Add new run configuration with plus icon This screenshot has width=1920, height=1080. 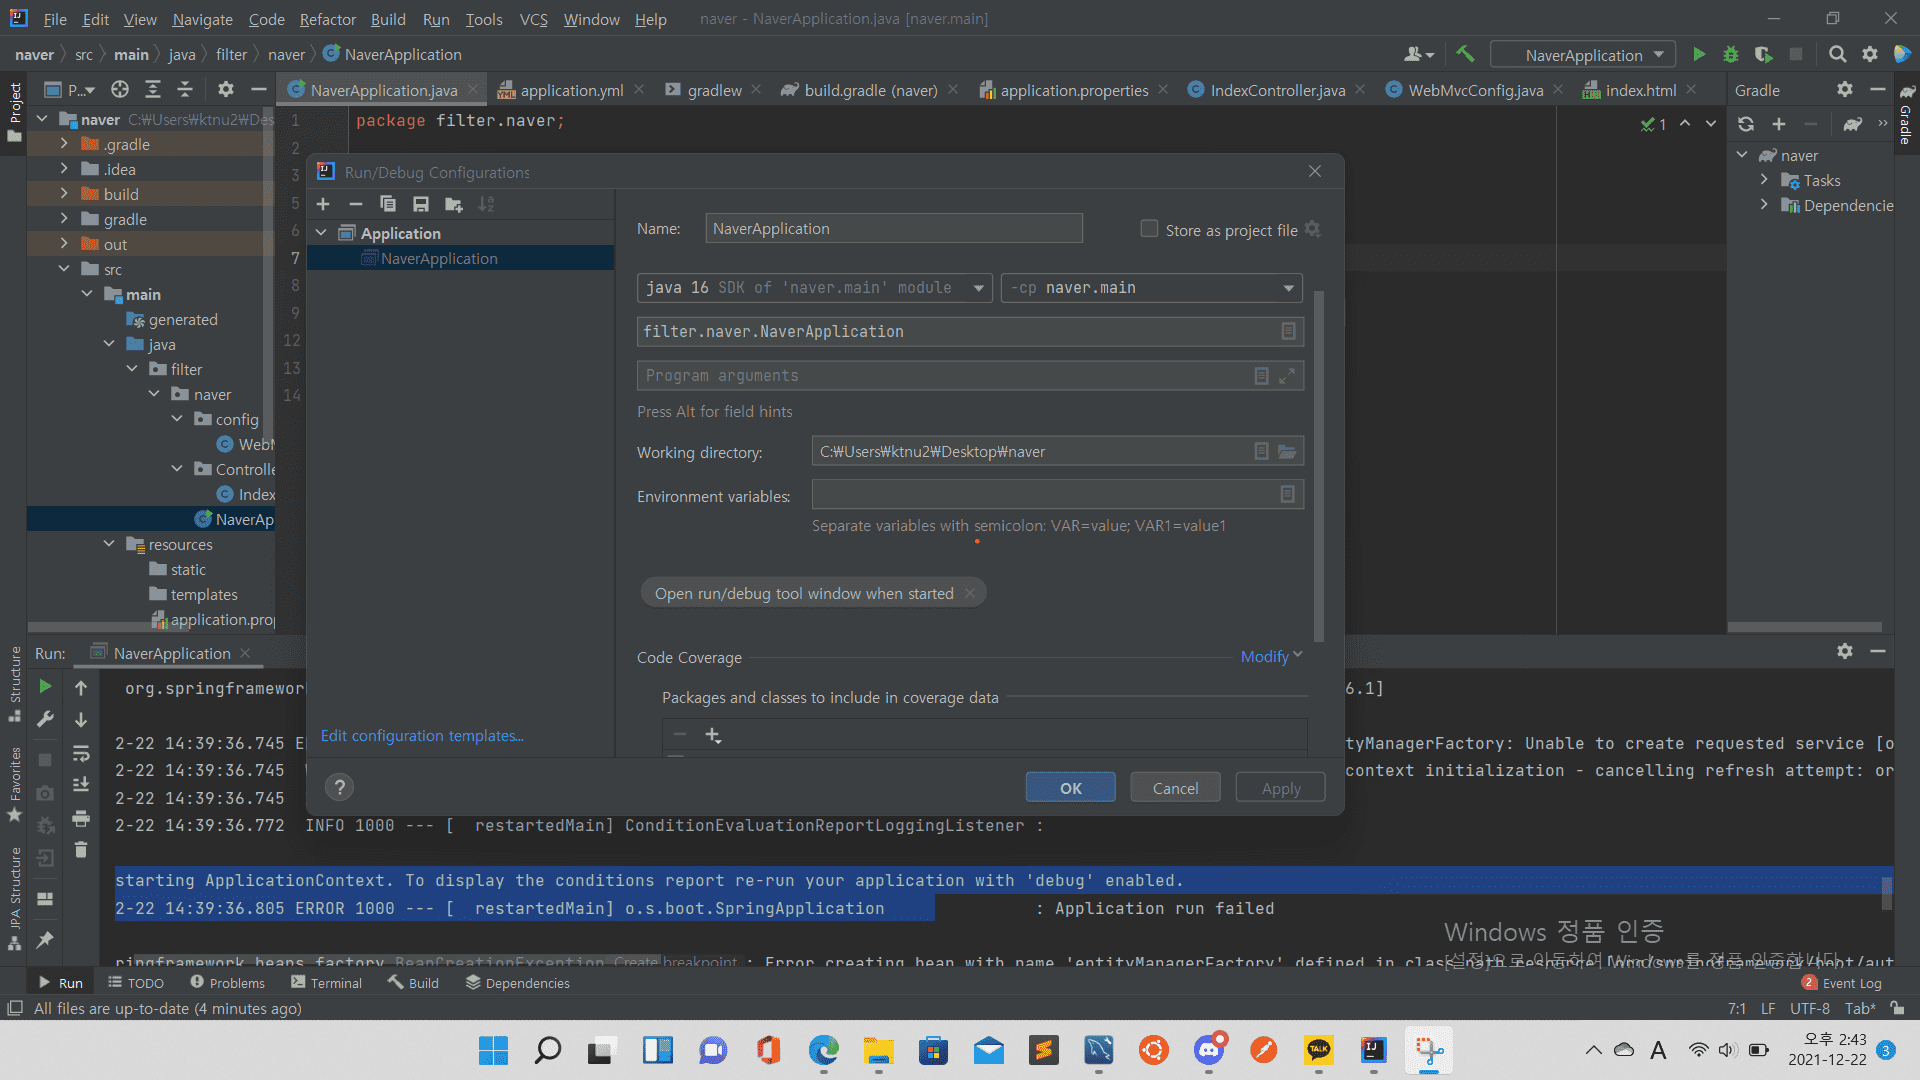[323, 204]
